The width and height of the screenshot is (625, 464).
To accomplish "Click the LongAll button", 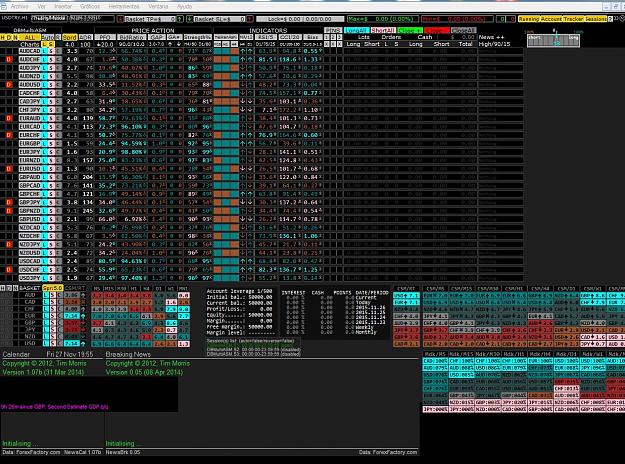I will point(356,30).
